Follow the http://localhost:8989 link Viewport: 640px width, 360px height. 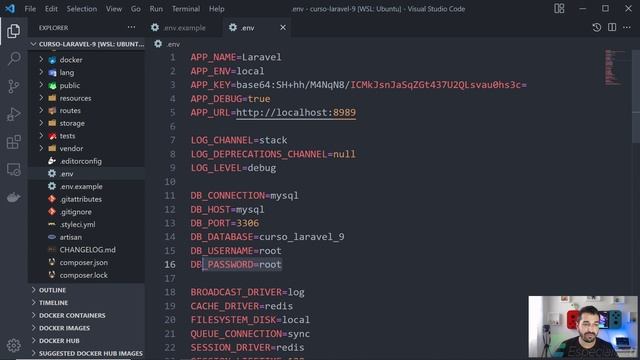[296, 112]
